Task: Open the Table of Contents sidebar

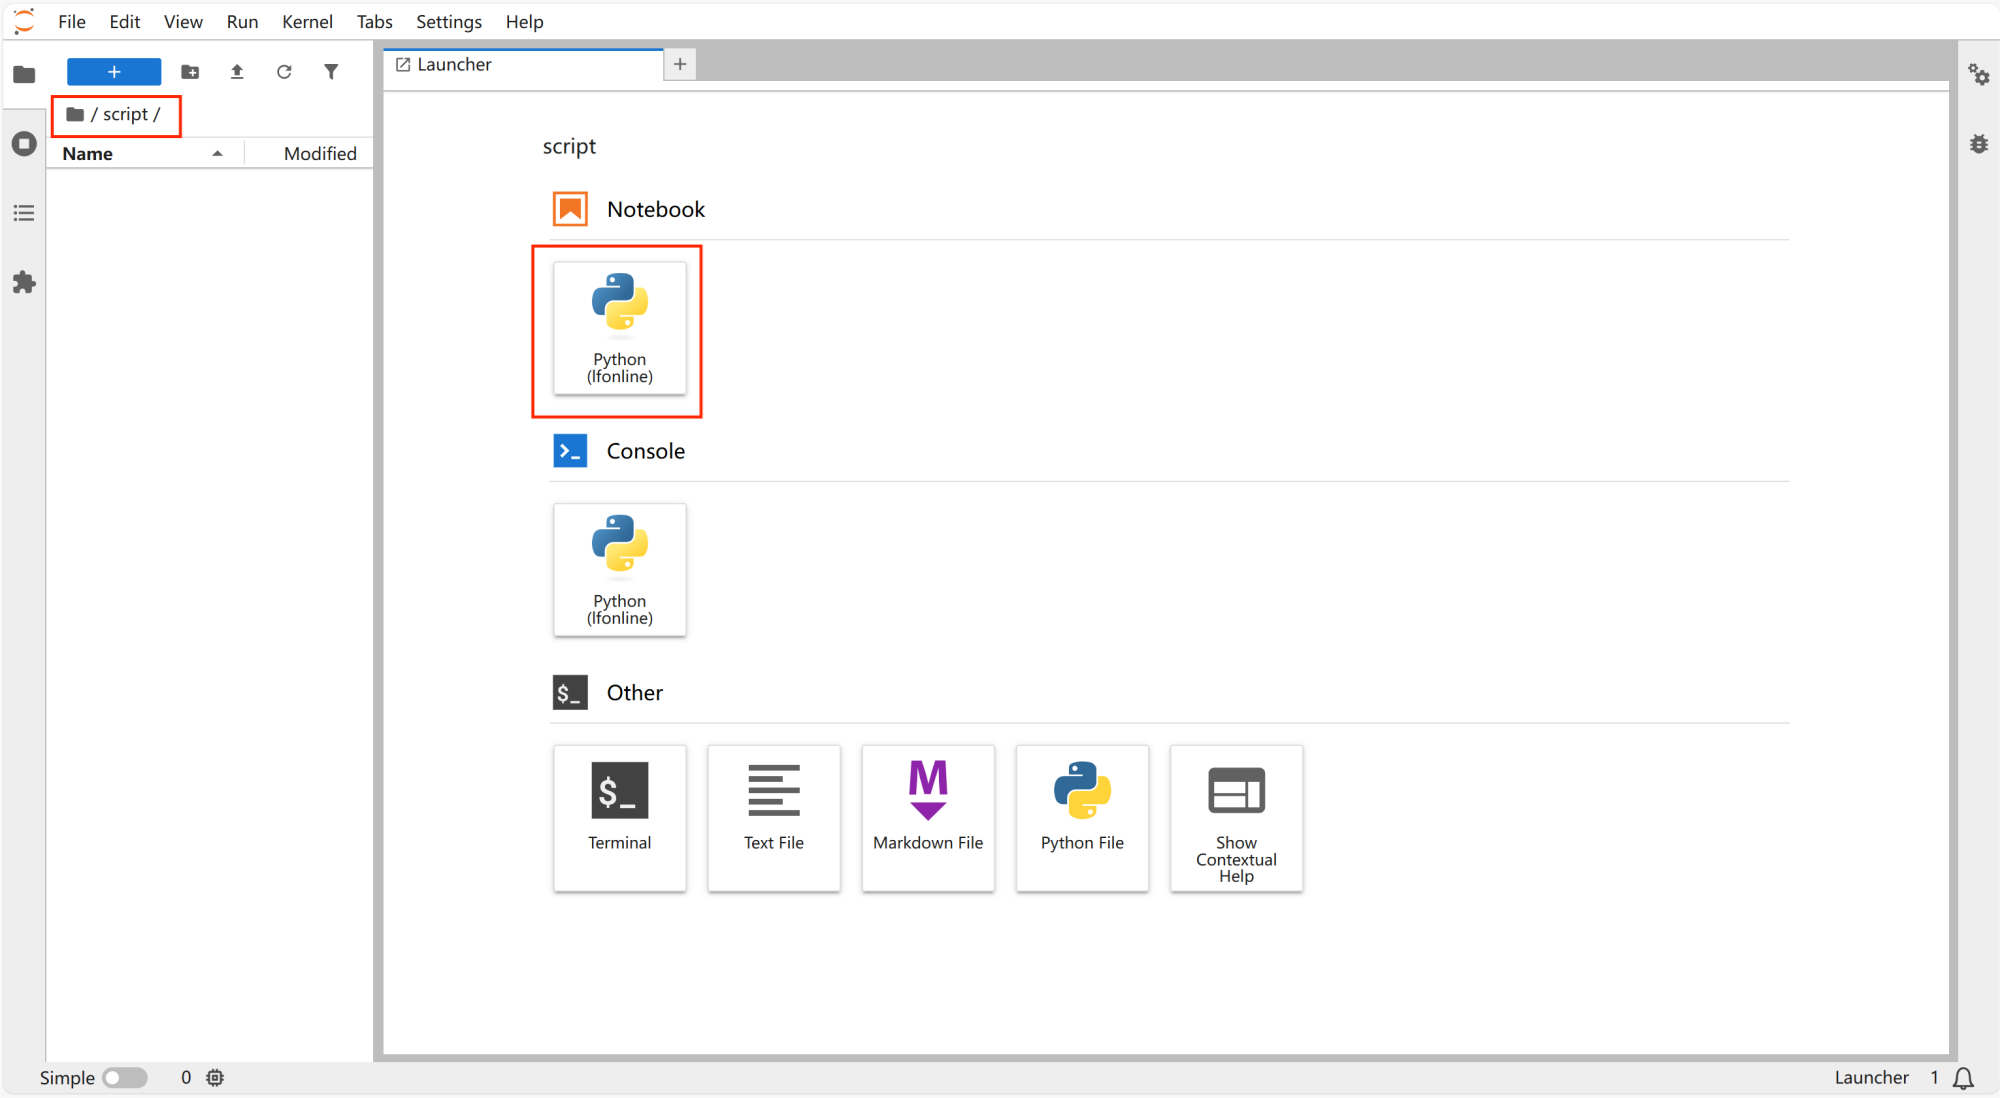Action: [x=24, y=213]
